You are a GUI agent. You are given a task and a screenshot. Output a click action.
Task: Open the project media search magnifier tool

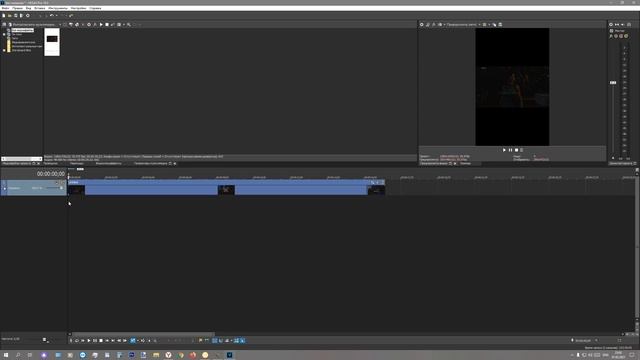click(x=129, y=24)
